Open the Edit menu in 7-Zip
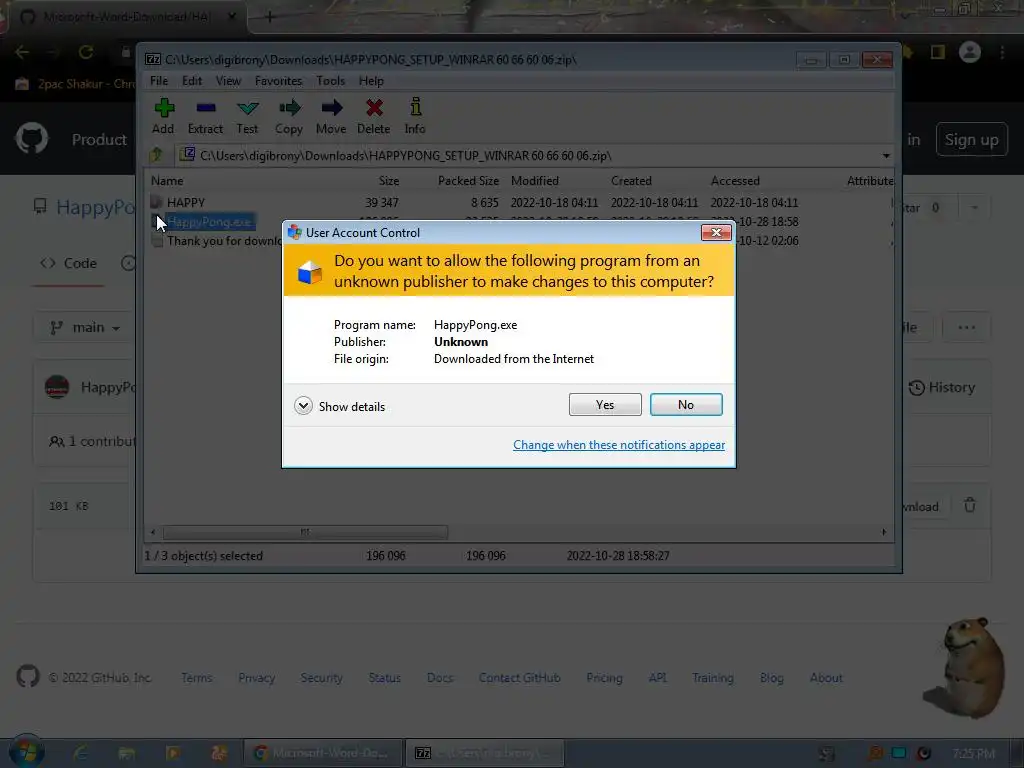The width and height of the screenshot is (1024, 768). click(x=191, y=81)
